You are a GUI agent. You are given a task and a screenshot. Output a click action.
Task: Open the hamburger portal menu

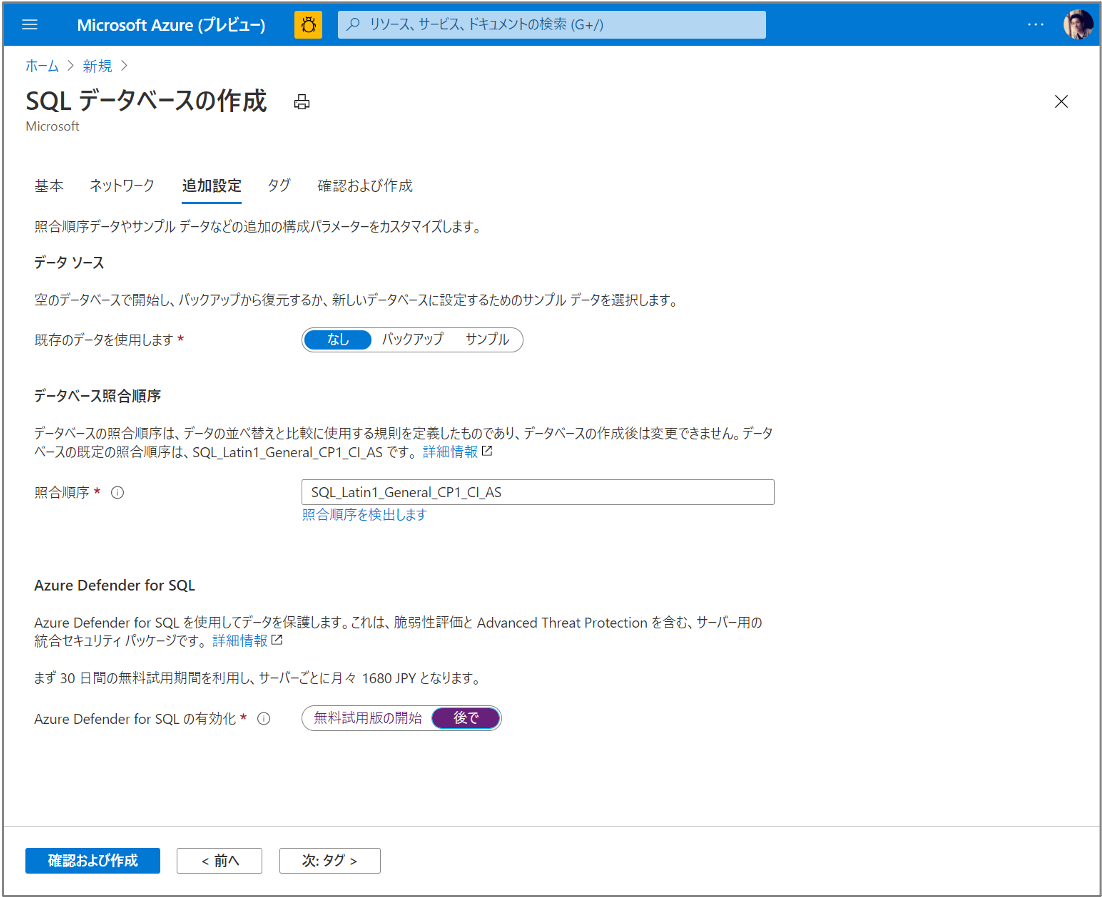click(x=30, y=25)
